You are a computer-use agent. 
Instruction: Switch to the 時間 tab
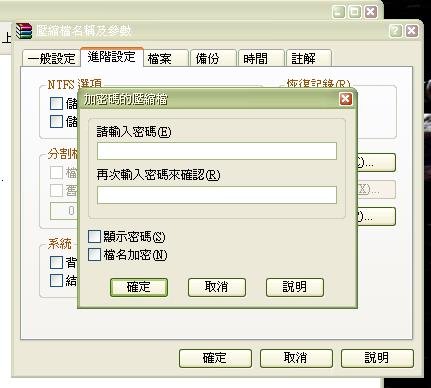261,59
